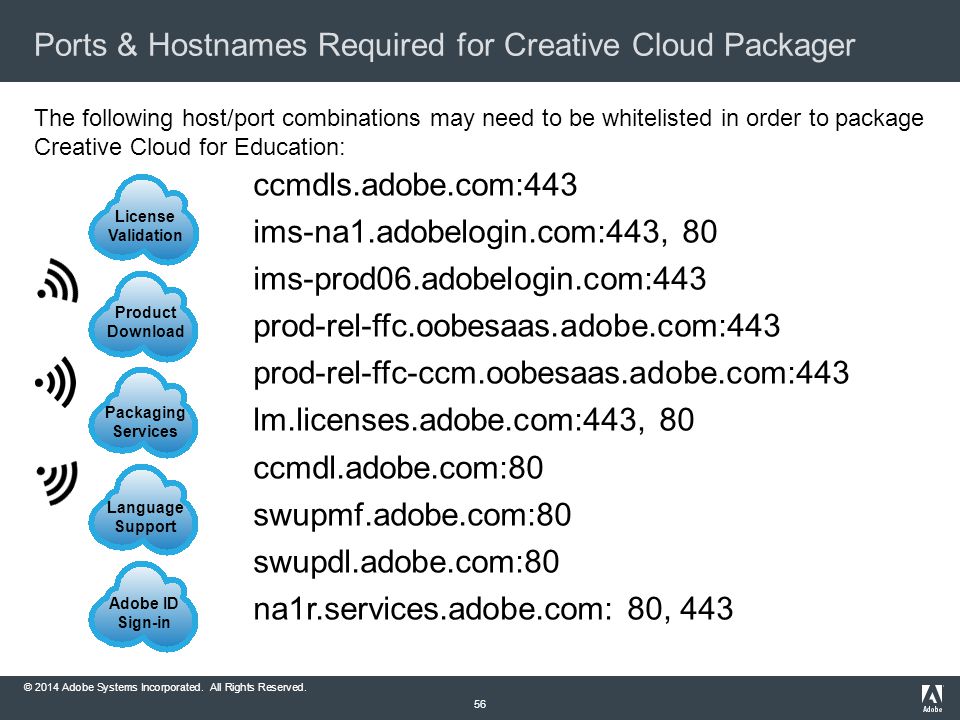The width and height of the screenshot is (960, 720).
Task: Select the line 'ccmdls.adobe.com:443'
Action: (x=415, y=185)
